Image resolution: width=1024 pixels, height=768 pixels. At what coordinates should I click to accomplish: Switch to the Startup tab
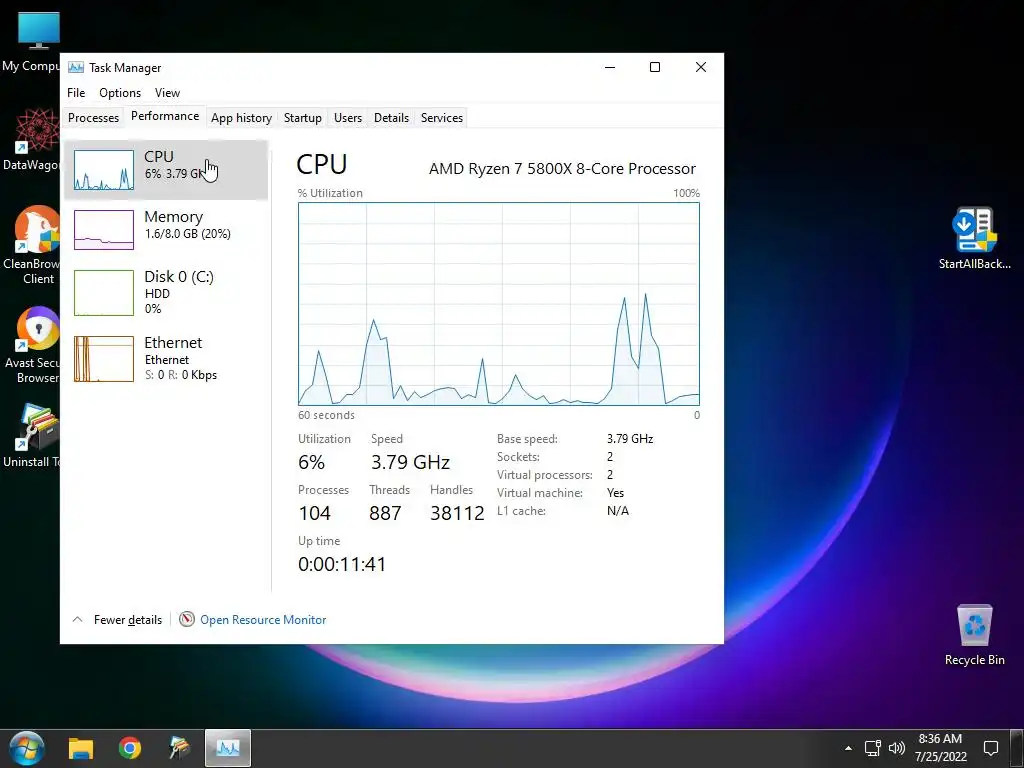click(x=302, y=118)
